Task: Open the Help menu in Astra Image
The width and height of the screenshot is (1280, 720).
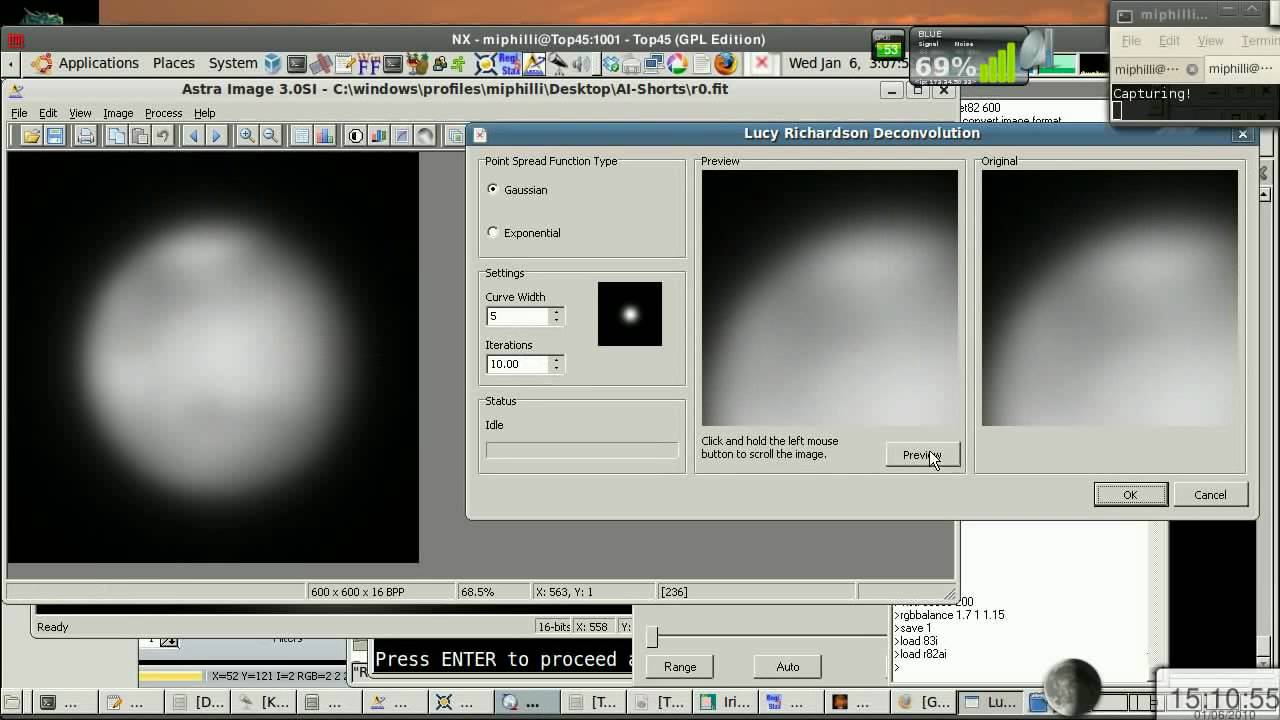Action: (x=204, y=113)
